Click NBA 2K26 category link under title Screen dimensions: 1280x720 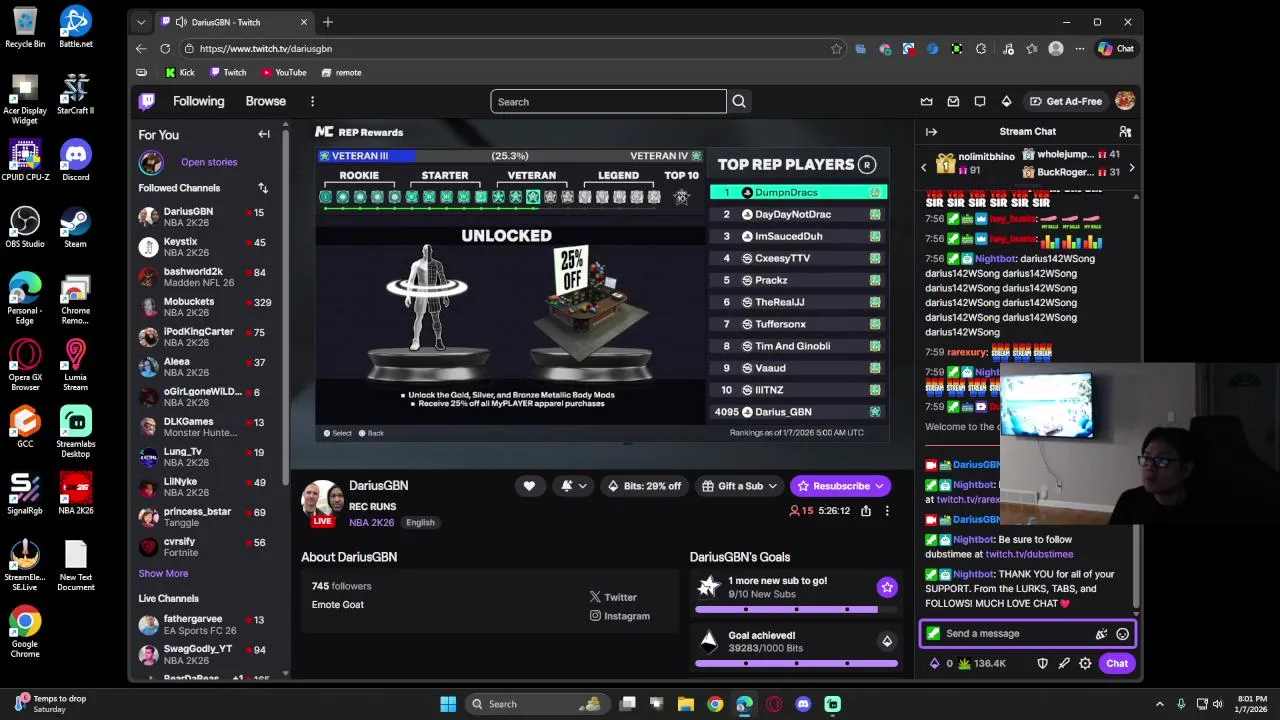click(371, 522)
